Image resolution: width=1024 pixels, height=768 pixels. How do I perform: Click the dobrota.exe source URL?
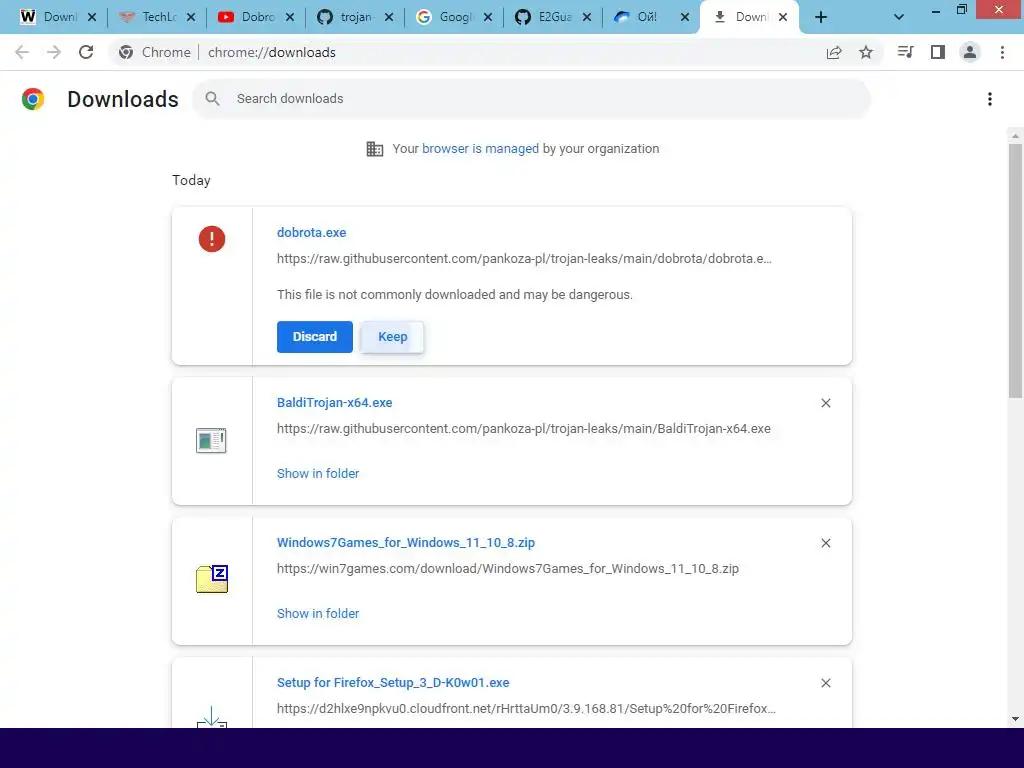(524, 259)
